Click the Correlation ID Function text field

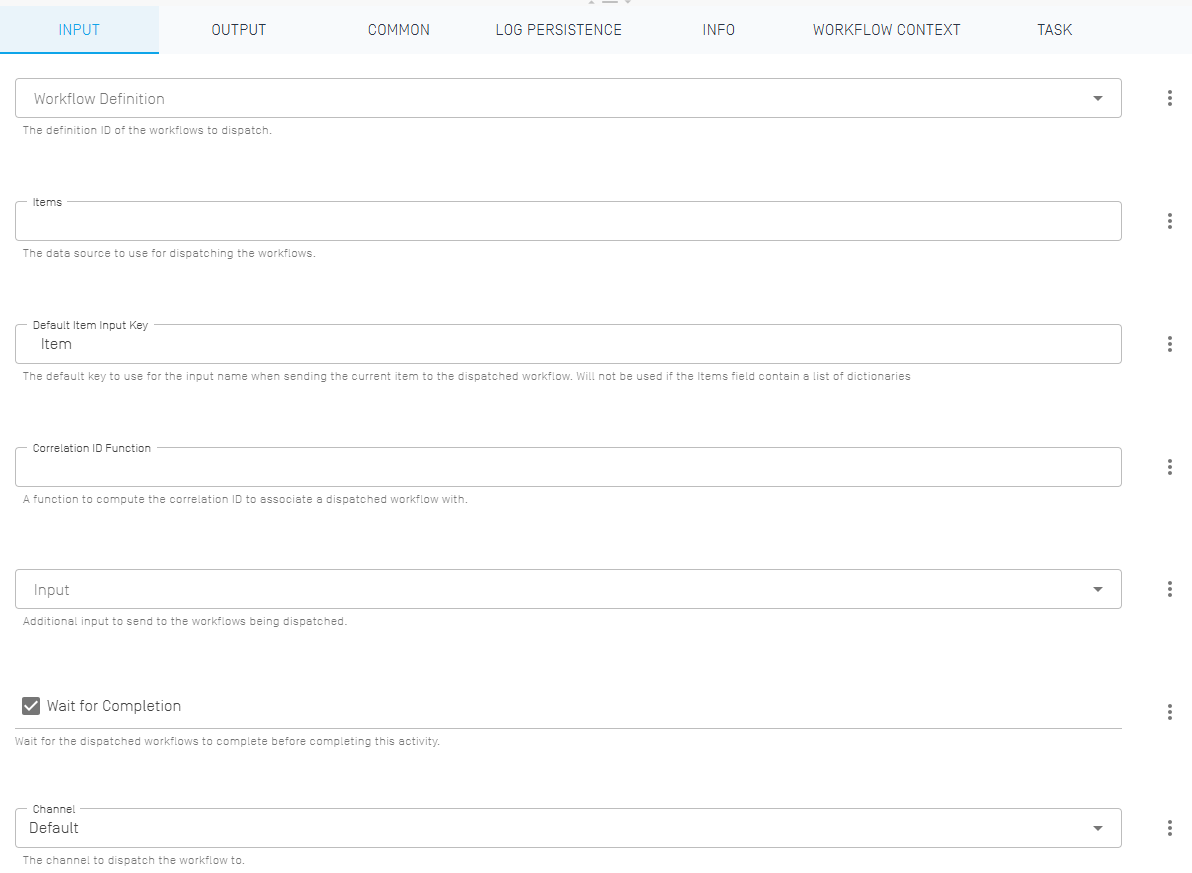tap(500, 466)
